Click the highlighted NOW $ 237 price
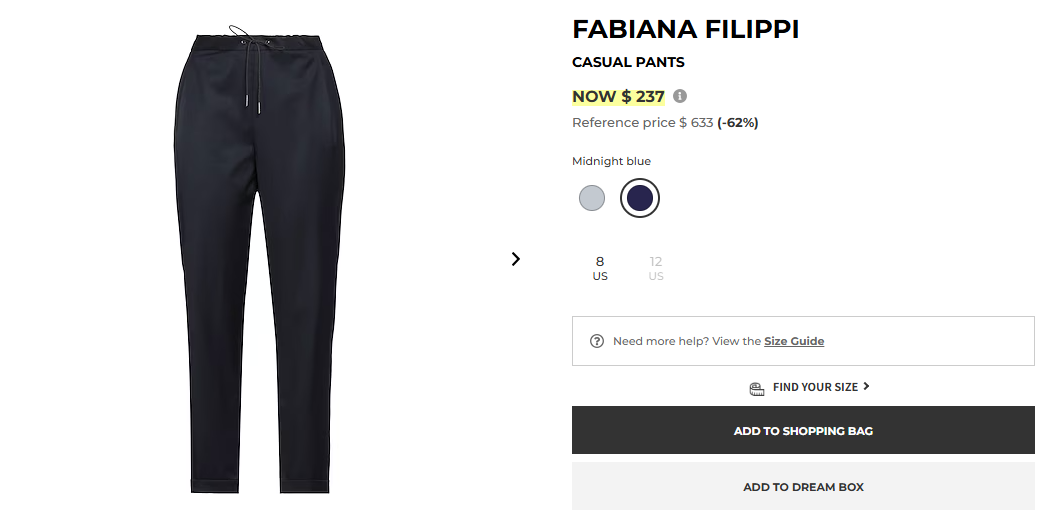Viewport: 1048px width, 516px height. coord(618,97)
